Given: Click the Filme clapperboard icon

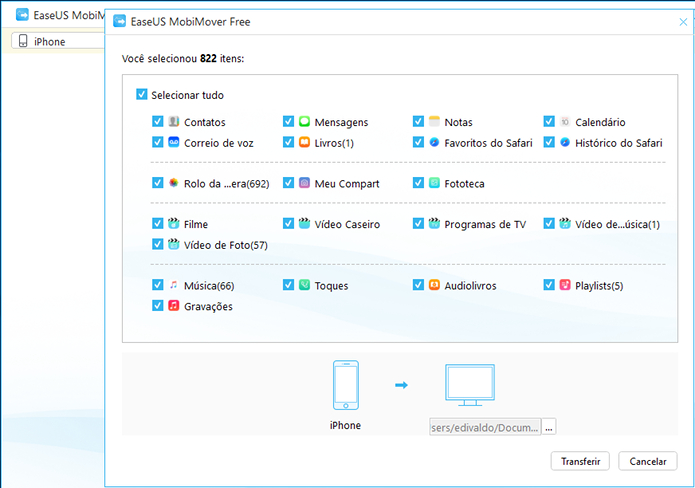Looking at the screenshot, I should click(174, 223).
